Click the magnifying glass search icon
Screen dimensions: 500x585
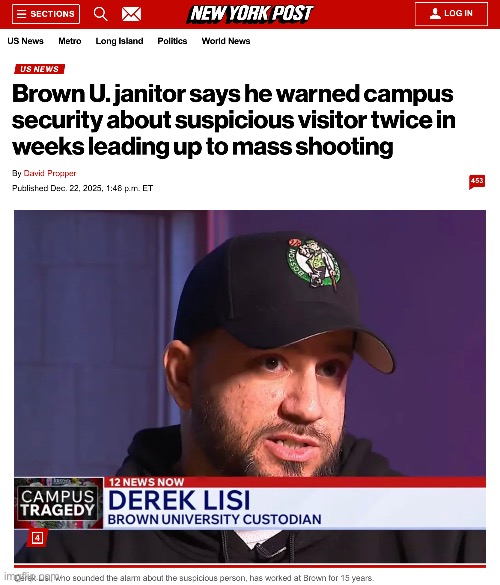pos(100,14)
